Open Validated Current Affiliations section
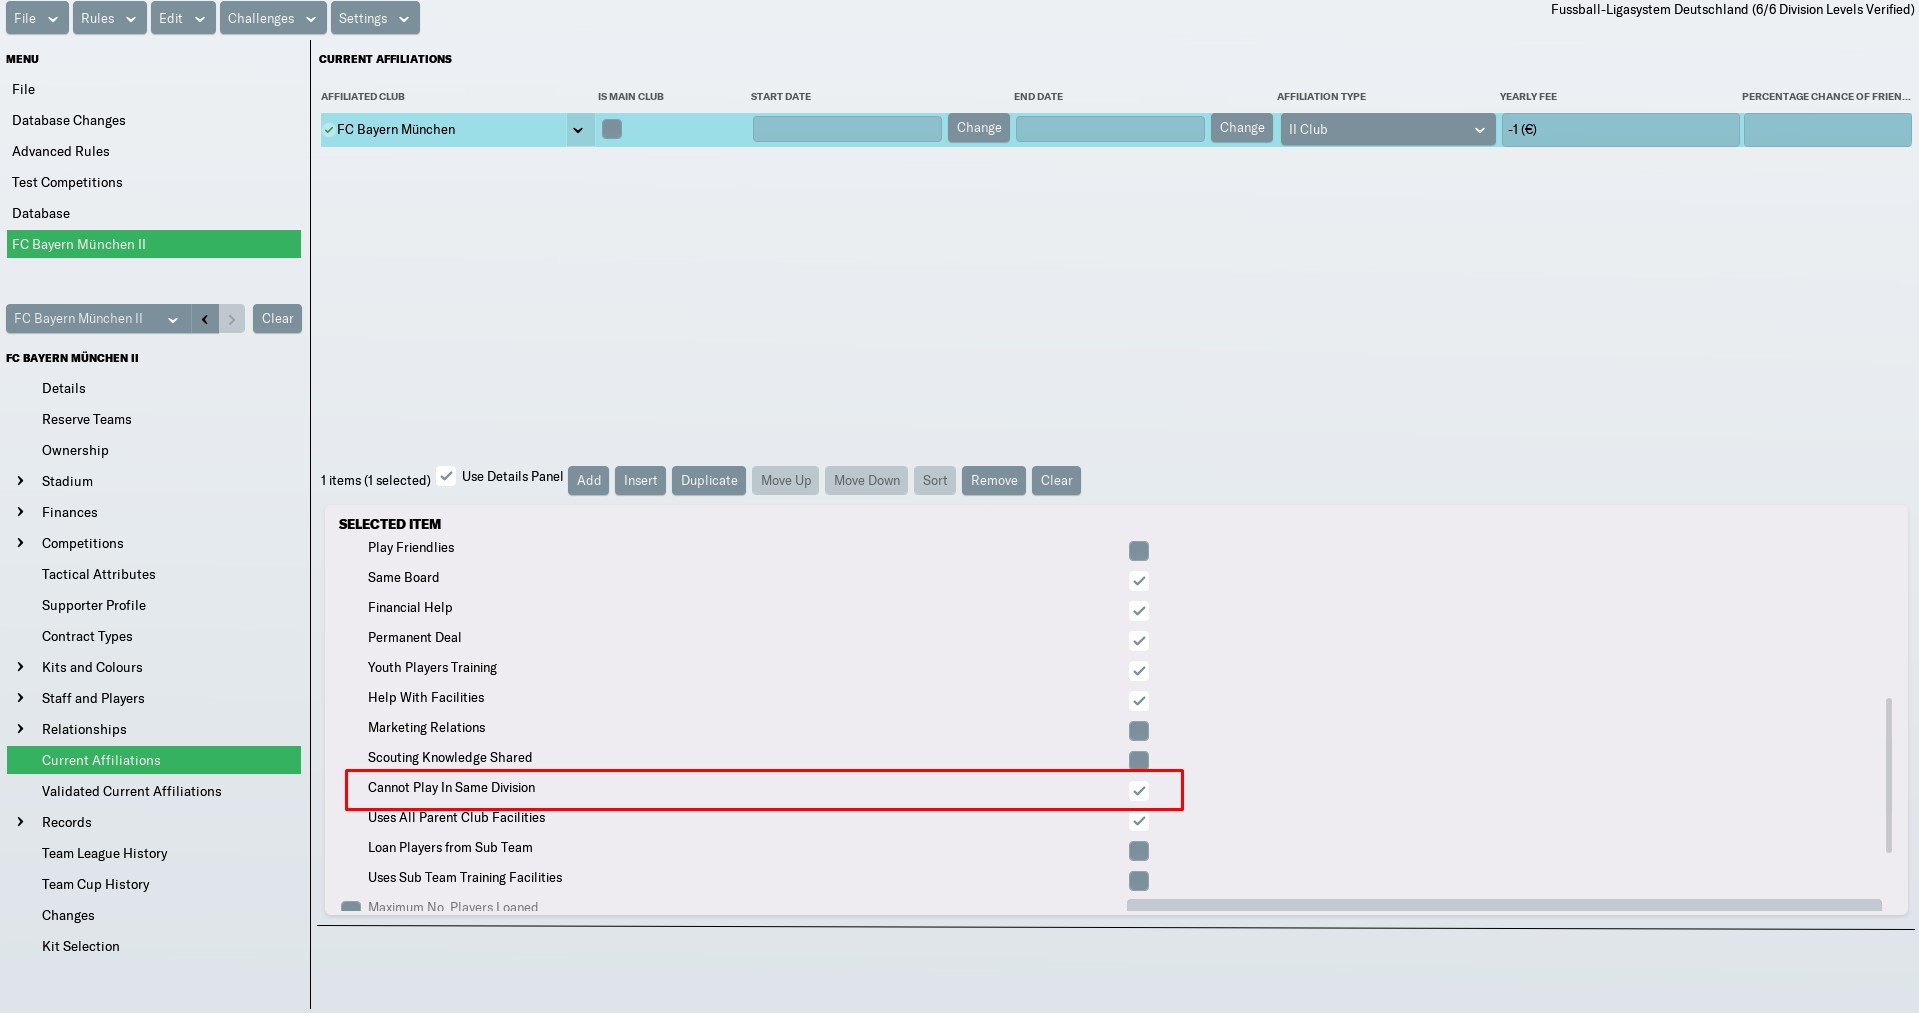The width and height of the screenshot is (1919, 1013). pyautogui.click(x=132, y=791)
